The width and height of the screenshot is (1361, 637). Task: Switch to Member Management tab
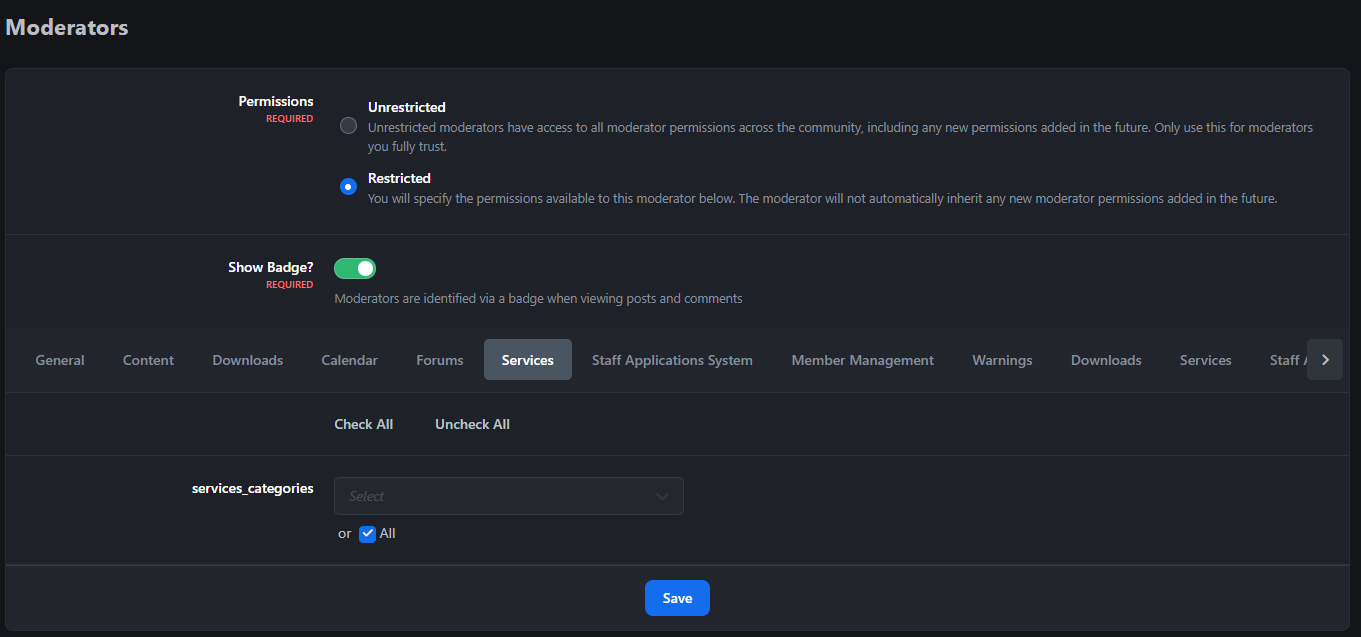pos(862,360)
